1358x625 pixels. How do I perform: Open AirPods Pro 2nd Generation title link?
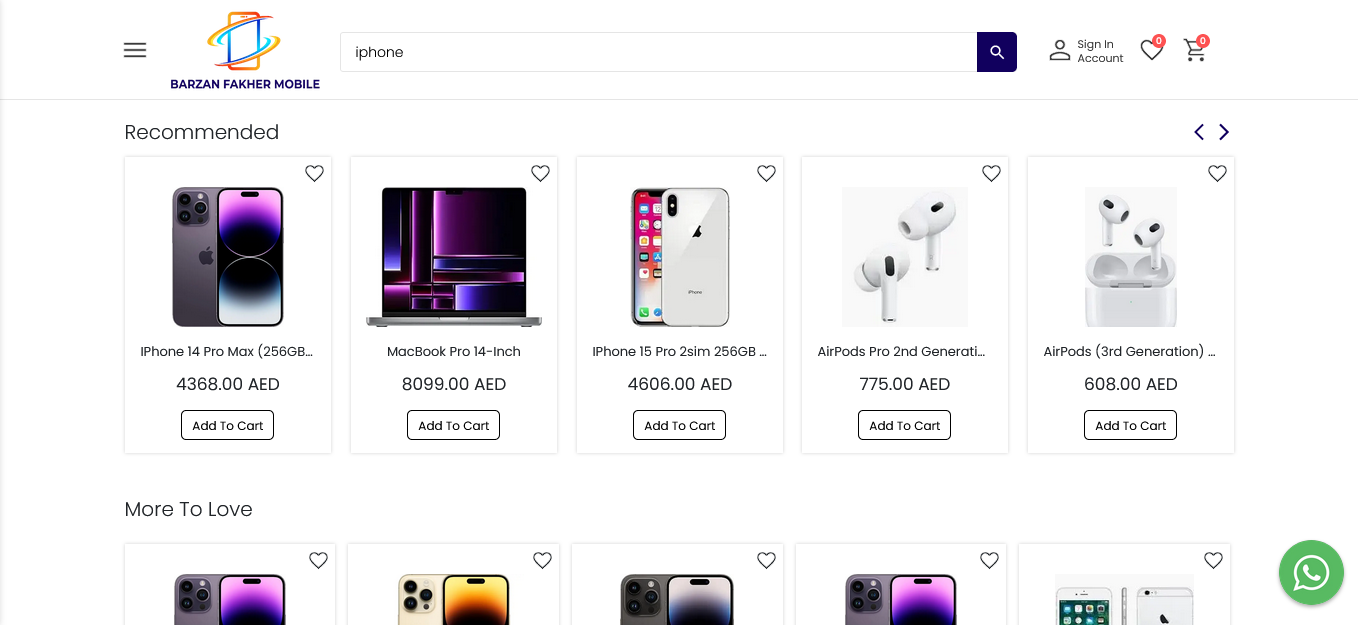901,352
